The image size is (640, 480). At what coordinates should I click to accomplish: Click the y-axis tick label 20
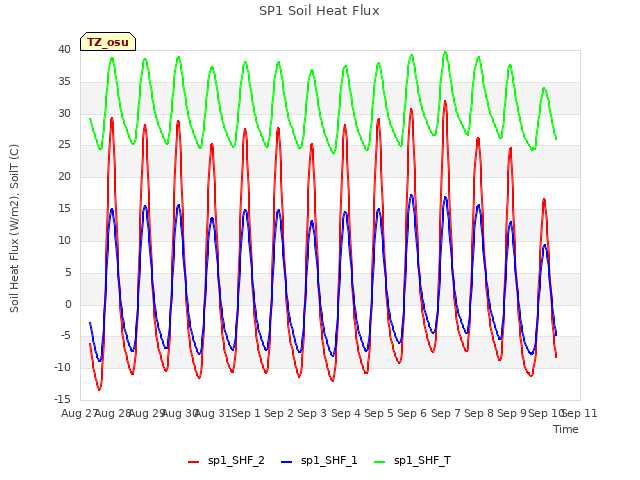pos(64,177)
